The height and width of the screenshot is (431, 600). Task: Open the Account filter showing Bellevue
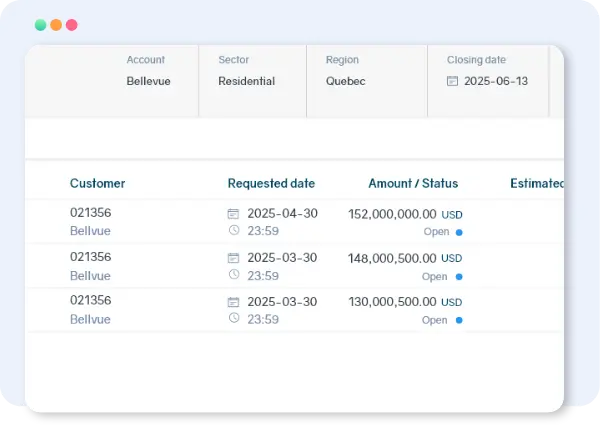[x=148, y=81]
